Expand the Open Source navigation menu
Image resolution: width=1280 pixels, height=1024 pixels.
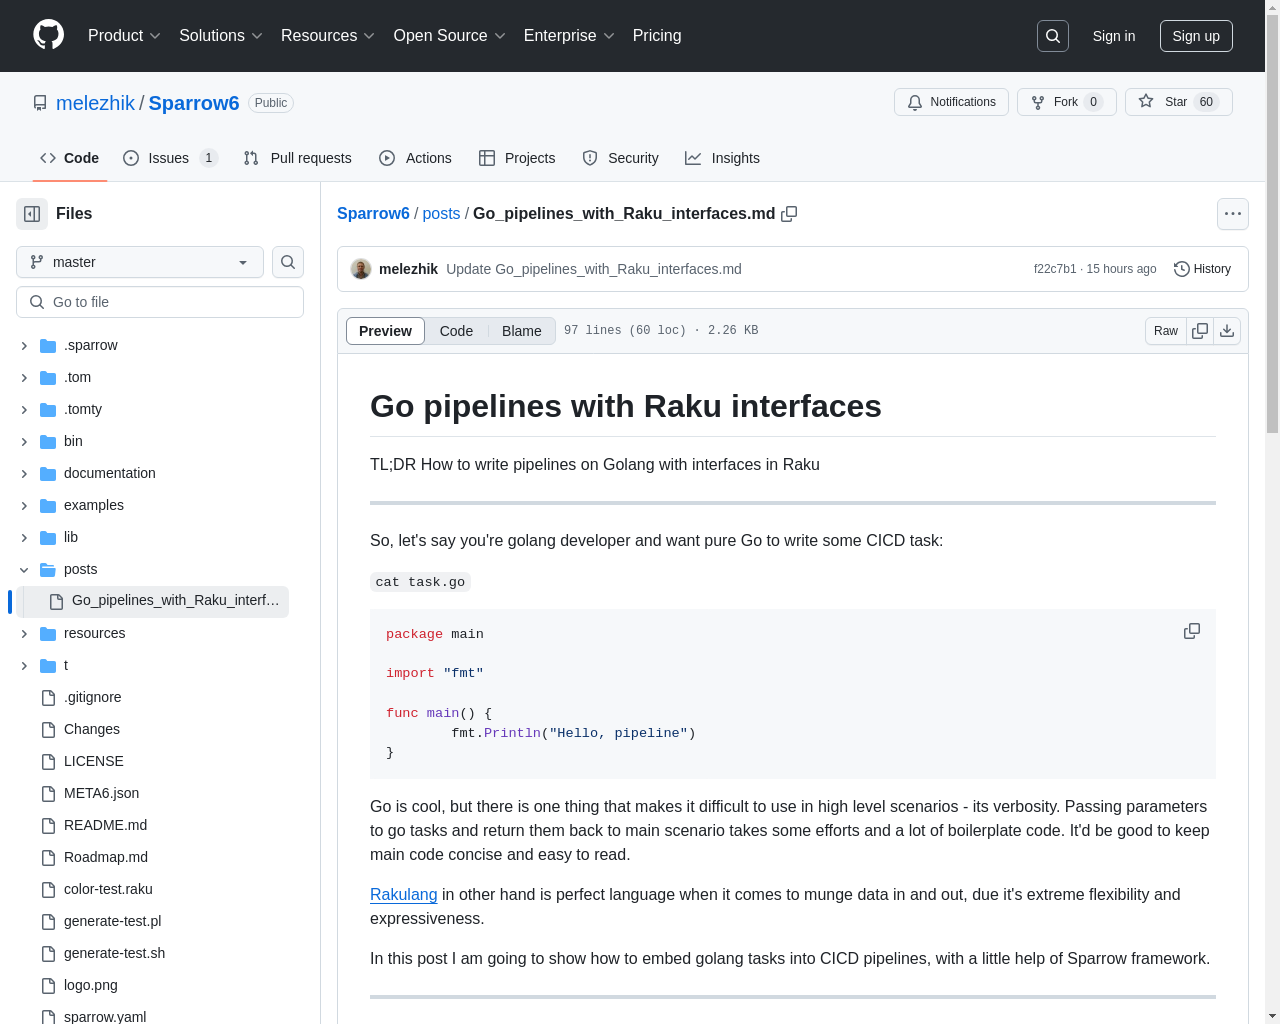click(x=450, y=36)
